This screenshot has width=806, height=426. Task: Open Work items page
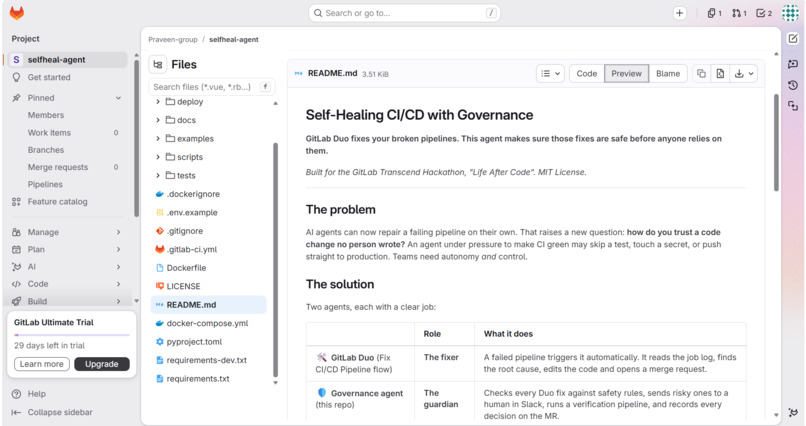(x=49, y=133)
